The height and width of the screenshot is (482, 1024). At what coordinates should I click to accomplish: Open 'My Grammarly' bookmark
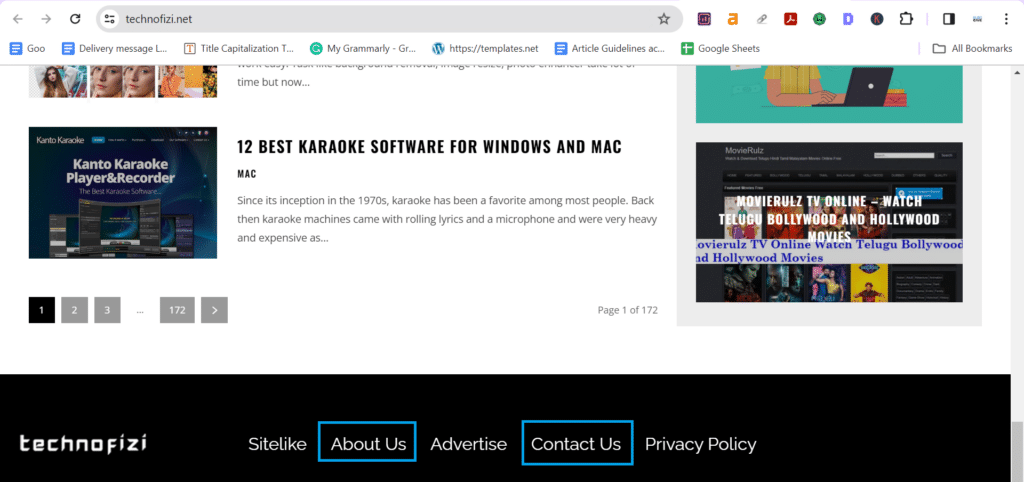(363, 48)
